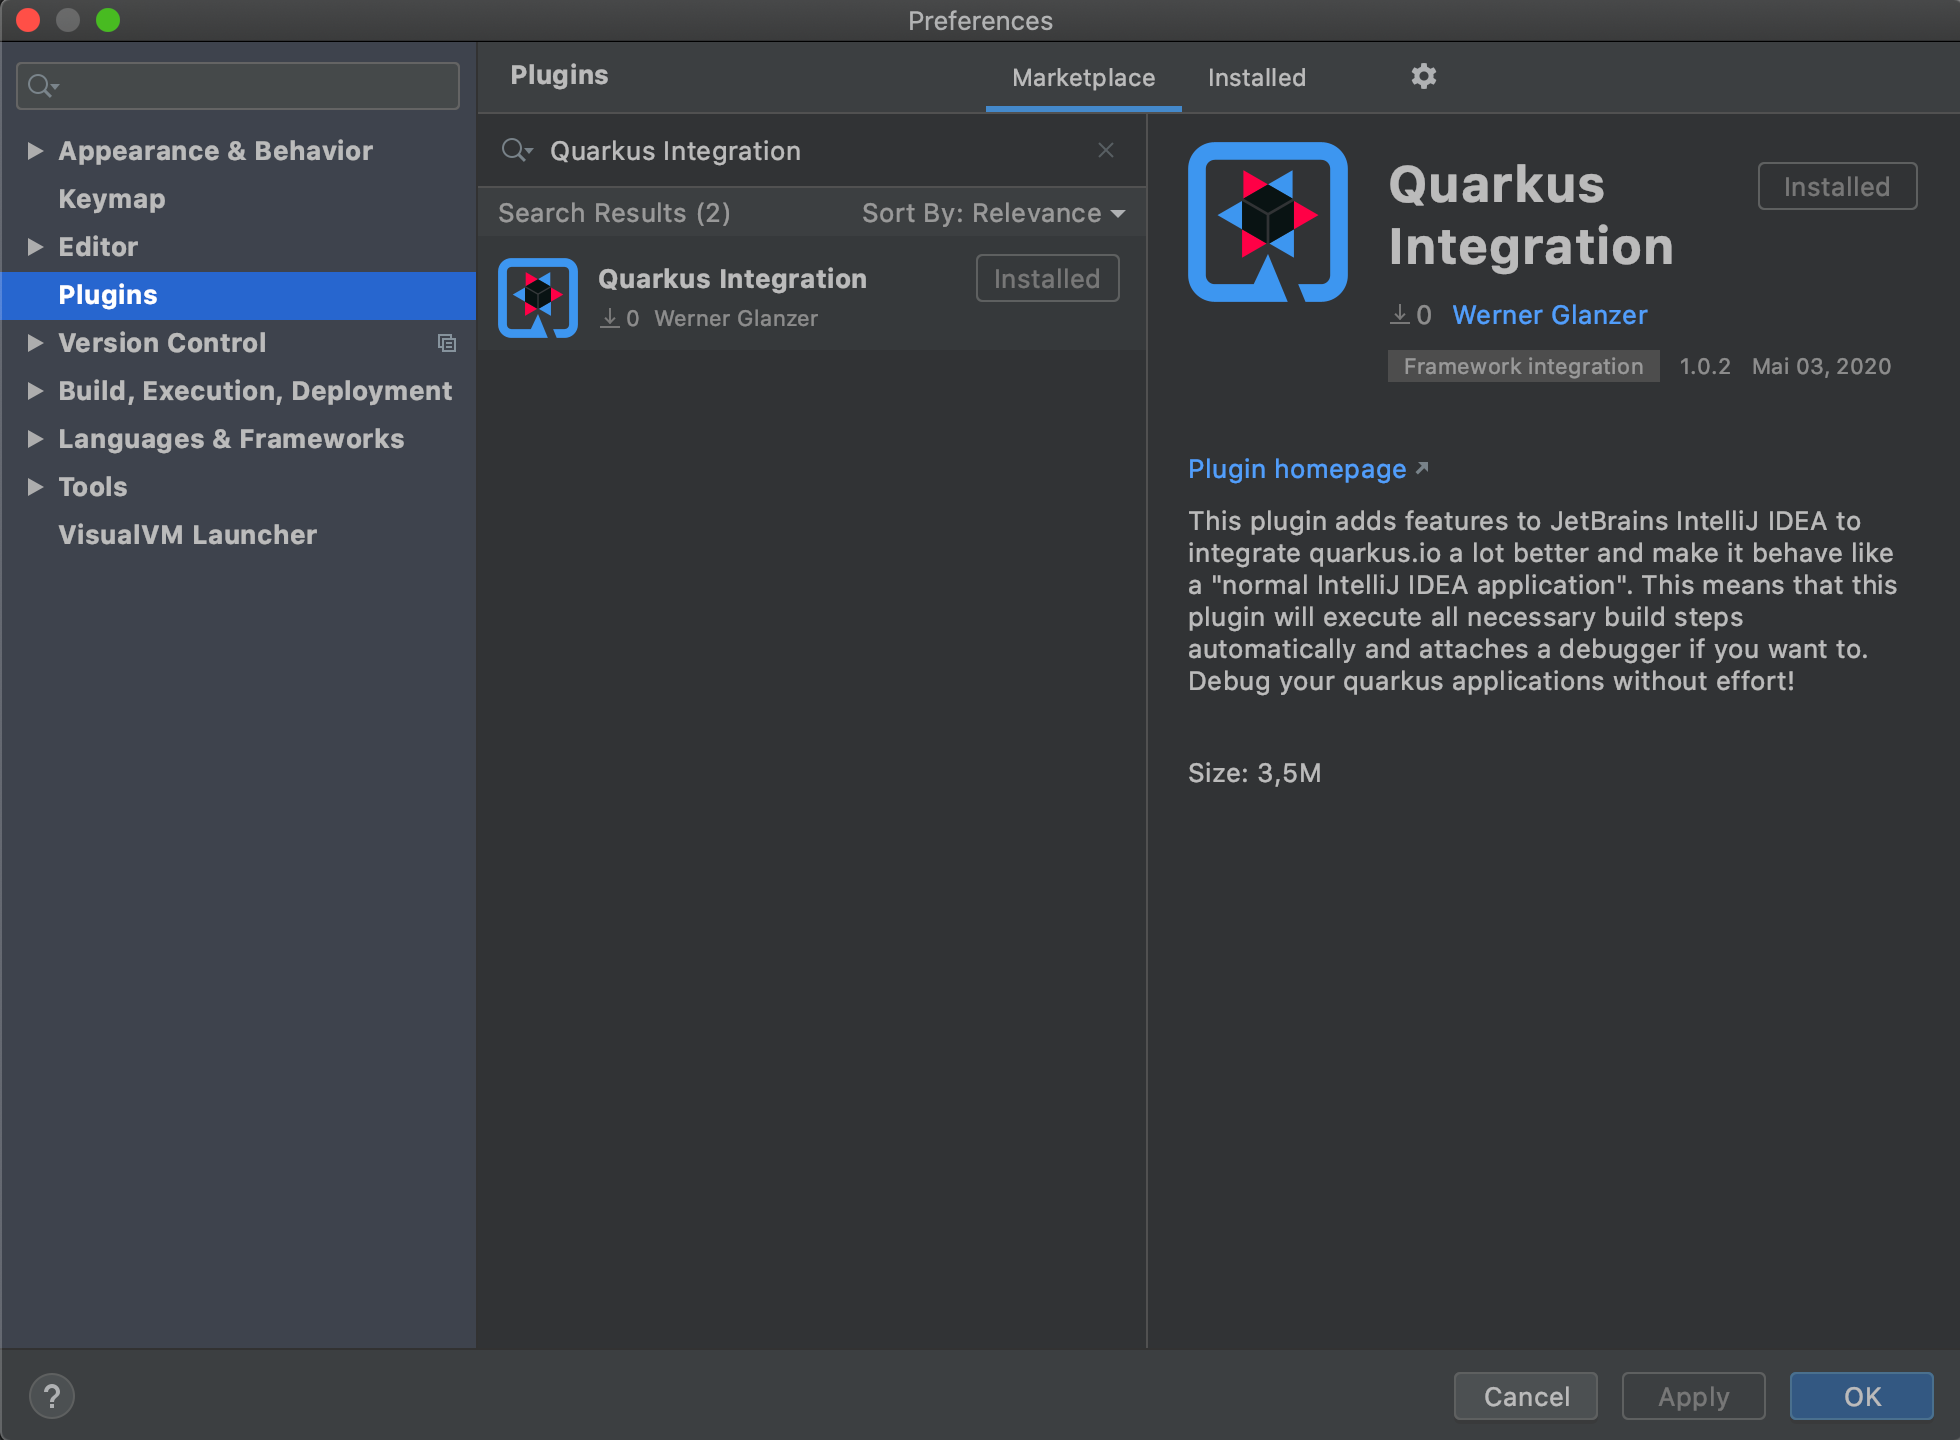Expand the Editor settings tree node
Viewport: 1960px width, 1440px height.
[35, 247]
